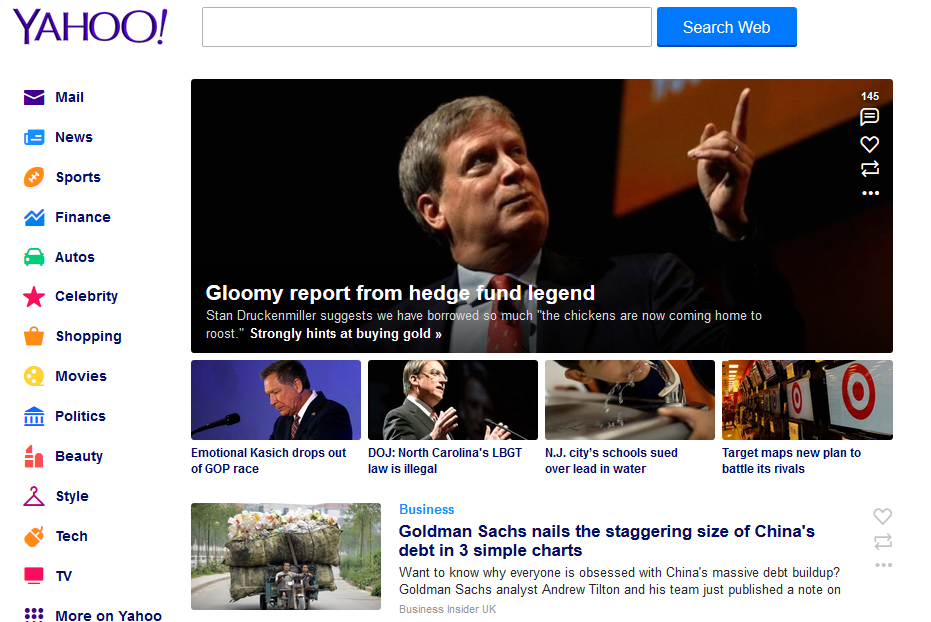Open the Celebrity section label
The width and height of the screenshot is (931, 622).
click(x=86, y=296)
